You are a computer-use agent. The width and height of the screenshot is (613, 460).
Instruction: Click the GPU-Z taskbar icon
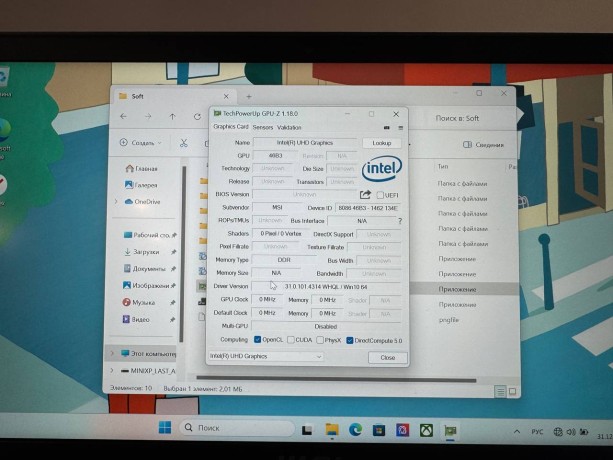click(450, 431)
